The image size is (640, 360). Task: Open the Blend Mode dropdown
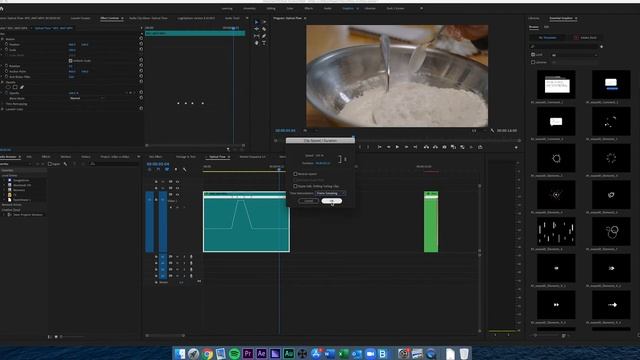(x=87, y=98)
